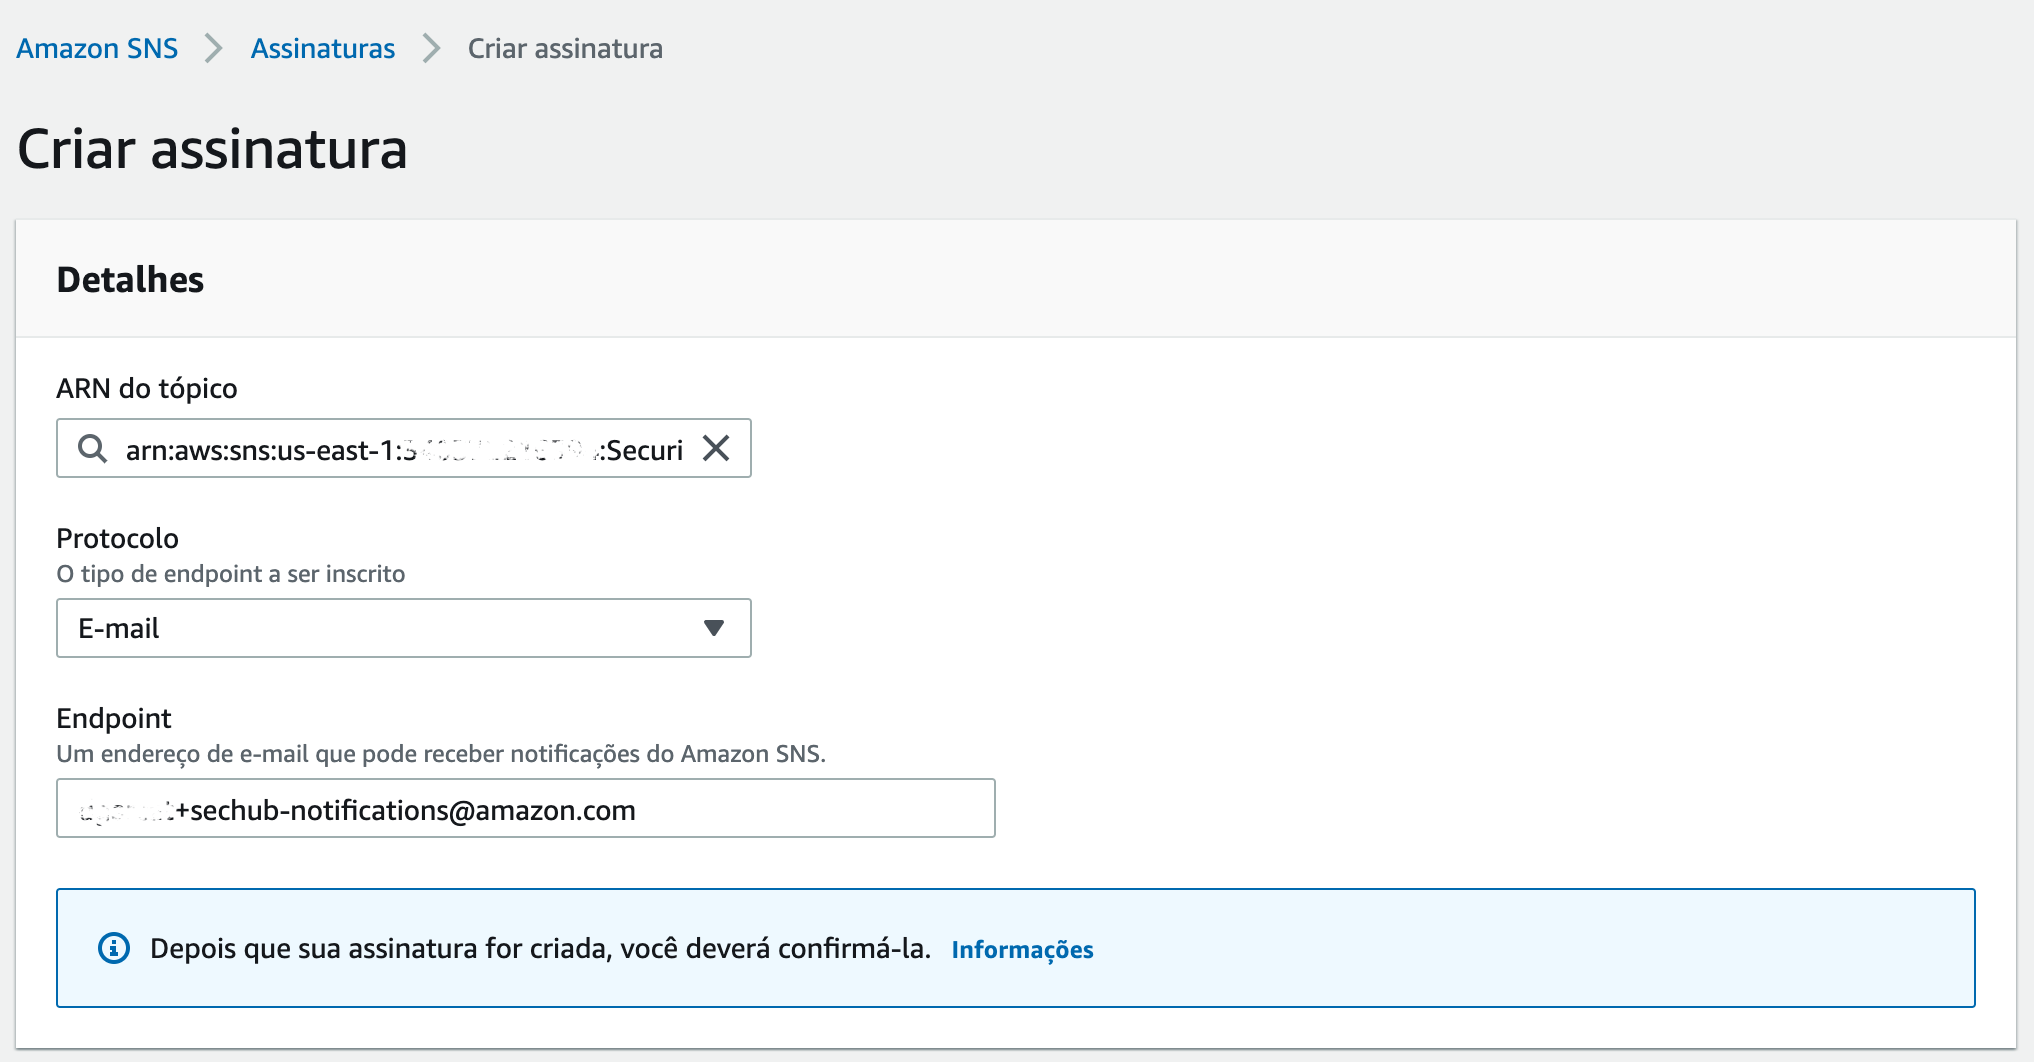2034x1062 pixels.
Task: Click the Endpoint email input field
Action: [525, 809]
